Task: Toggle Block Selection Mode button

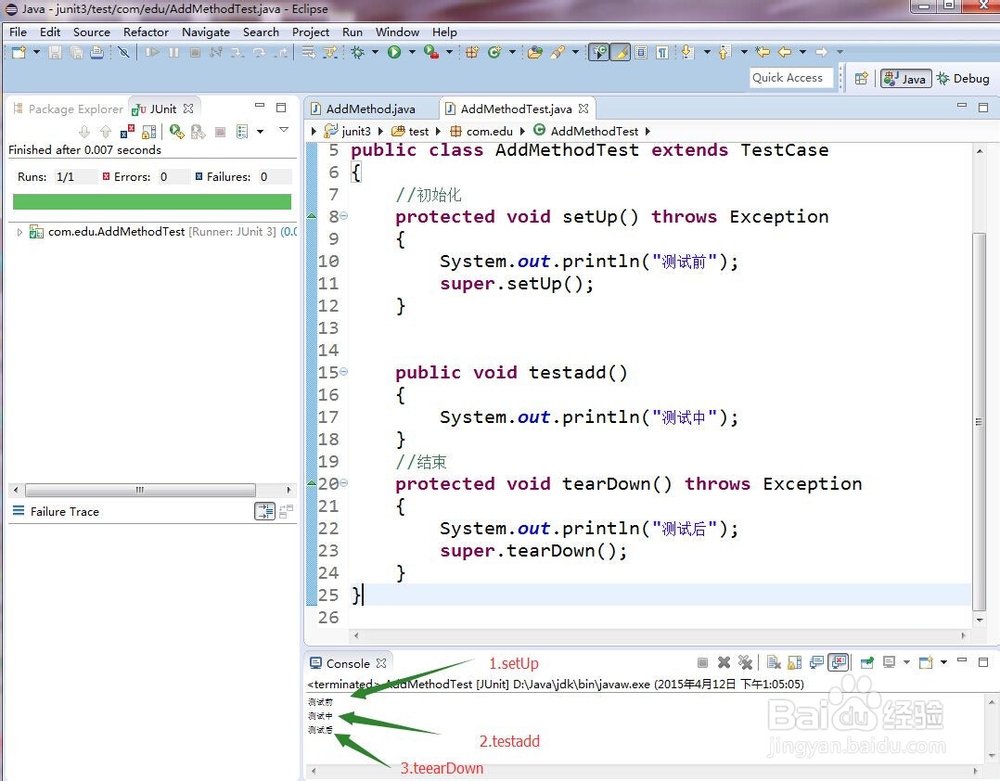Action: [641, 52]
